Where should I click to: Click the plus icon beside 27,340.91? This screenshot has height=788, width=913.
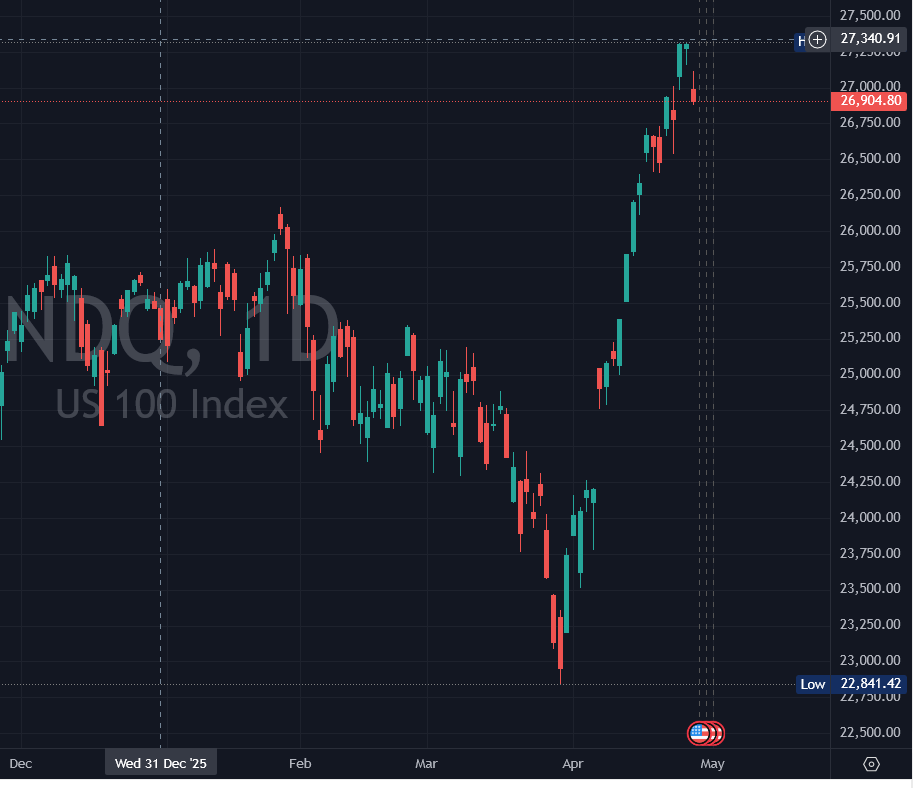coord(818,40)
